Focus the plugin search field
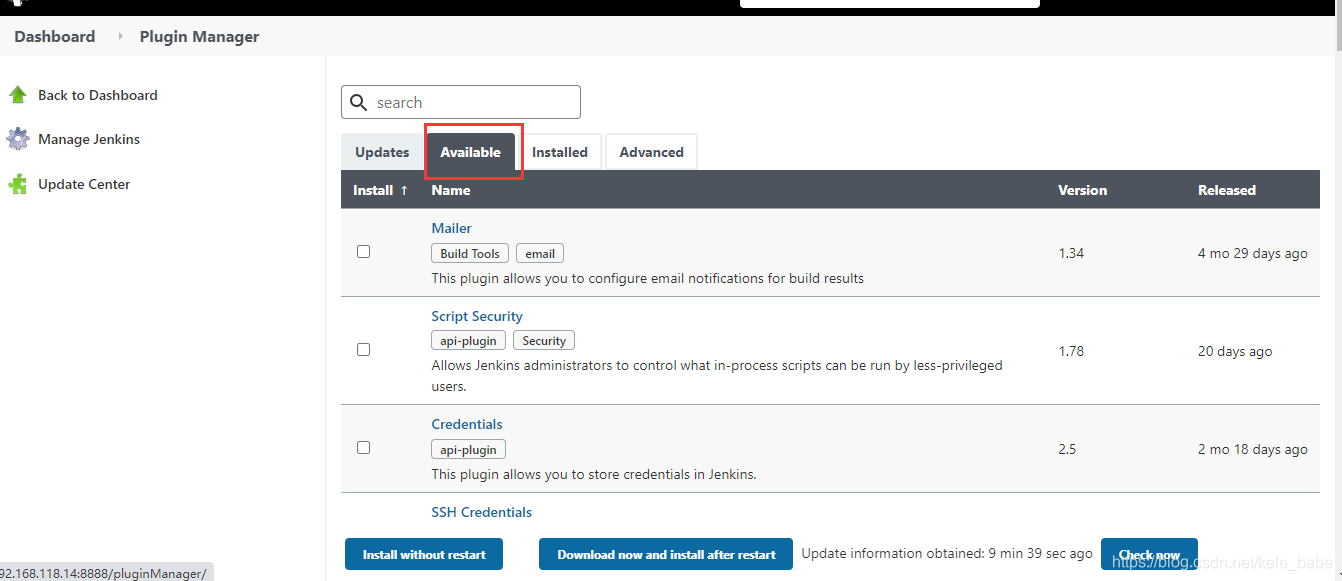Viewport: 1342px width, 581px height. pyautogui.click(x=461, y=102)
